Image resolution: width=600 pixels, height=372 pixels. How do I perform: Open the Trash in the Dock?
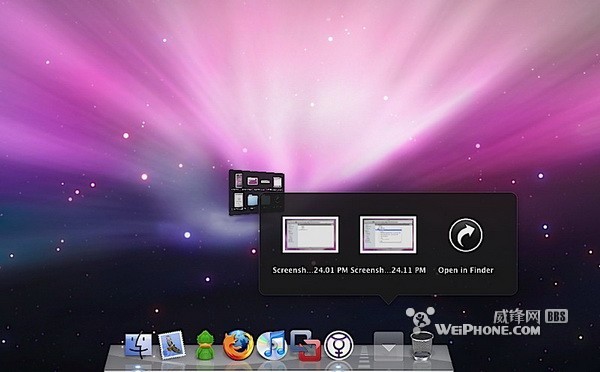422,346
